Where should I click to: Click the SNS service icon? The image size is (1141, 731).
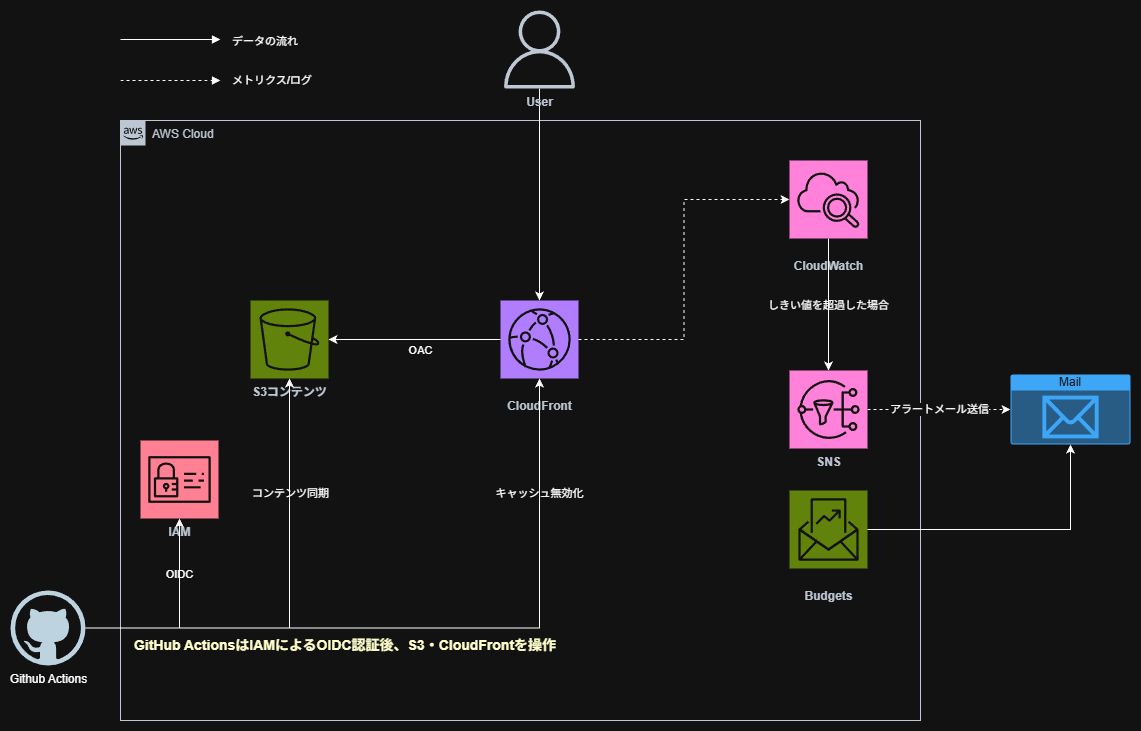[828, 410]
